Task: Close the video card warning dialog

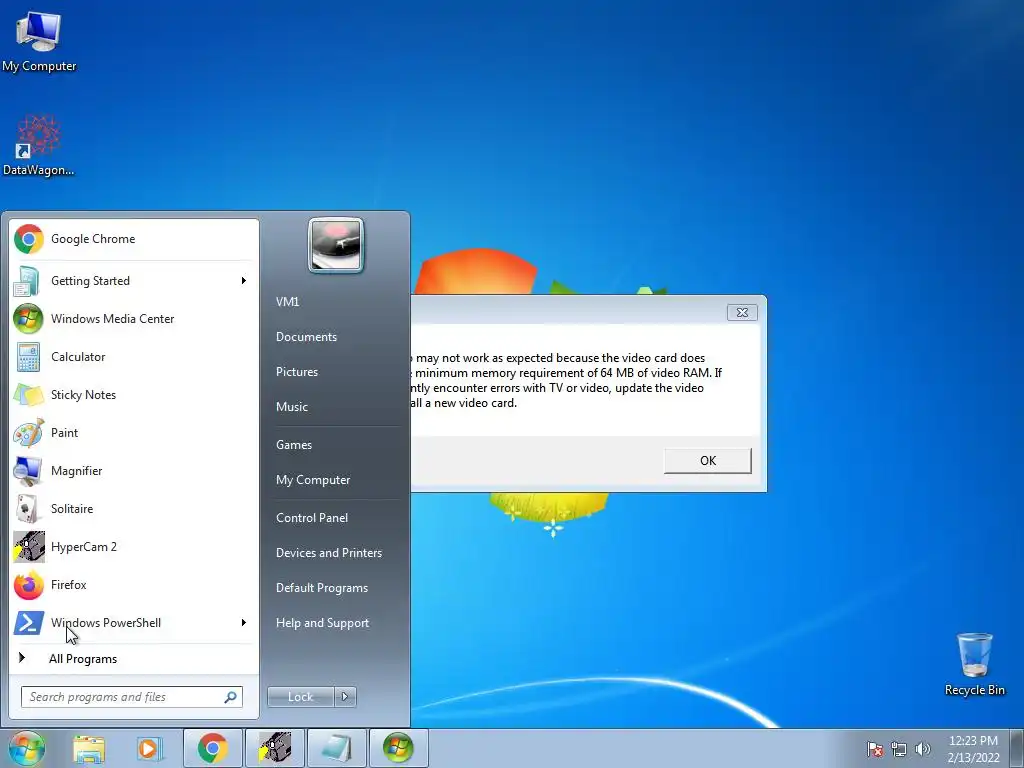Action: (743, 312)
